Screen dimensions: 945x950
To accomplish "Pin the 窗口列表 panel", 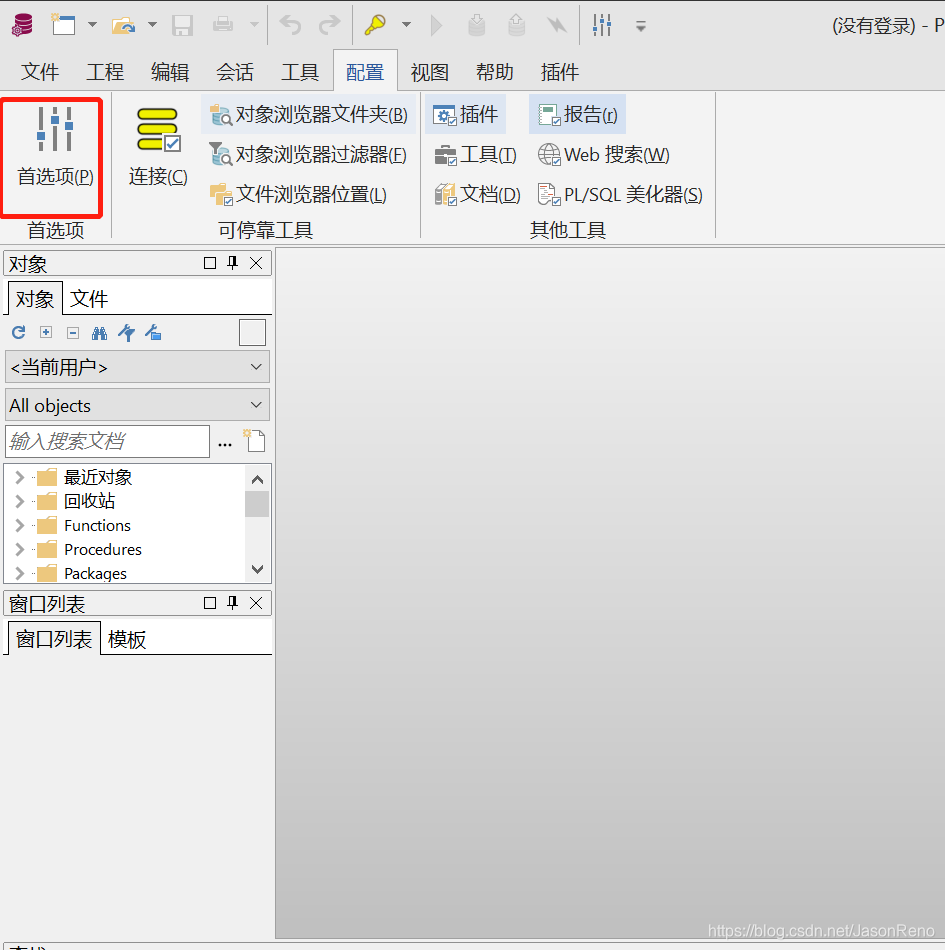I will [x=233, y=603].
